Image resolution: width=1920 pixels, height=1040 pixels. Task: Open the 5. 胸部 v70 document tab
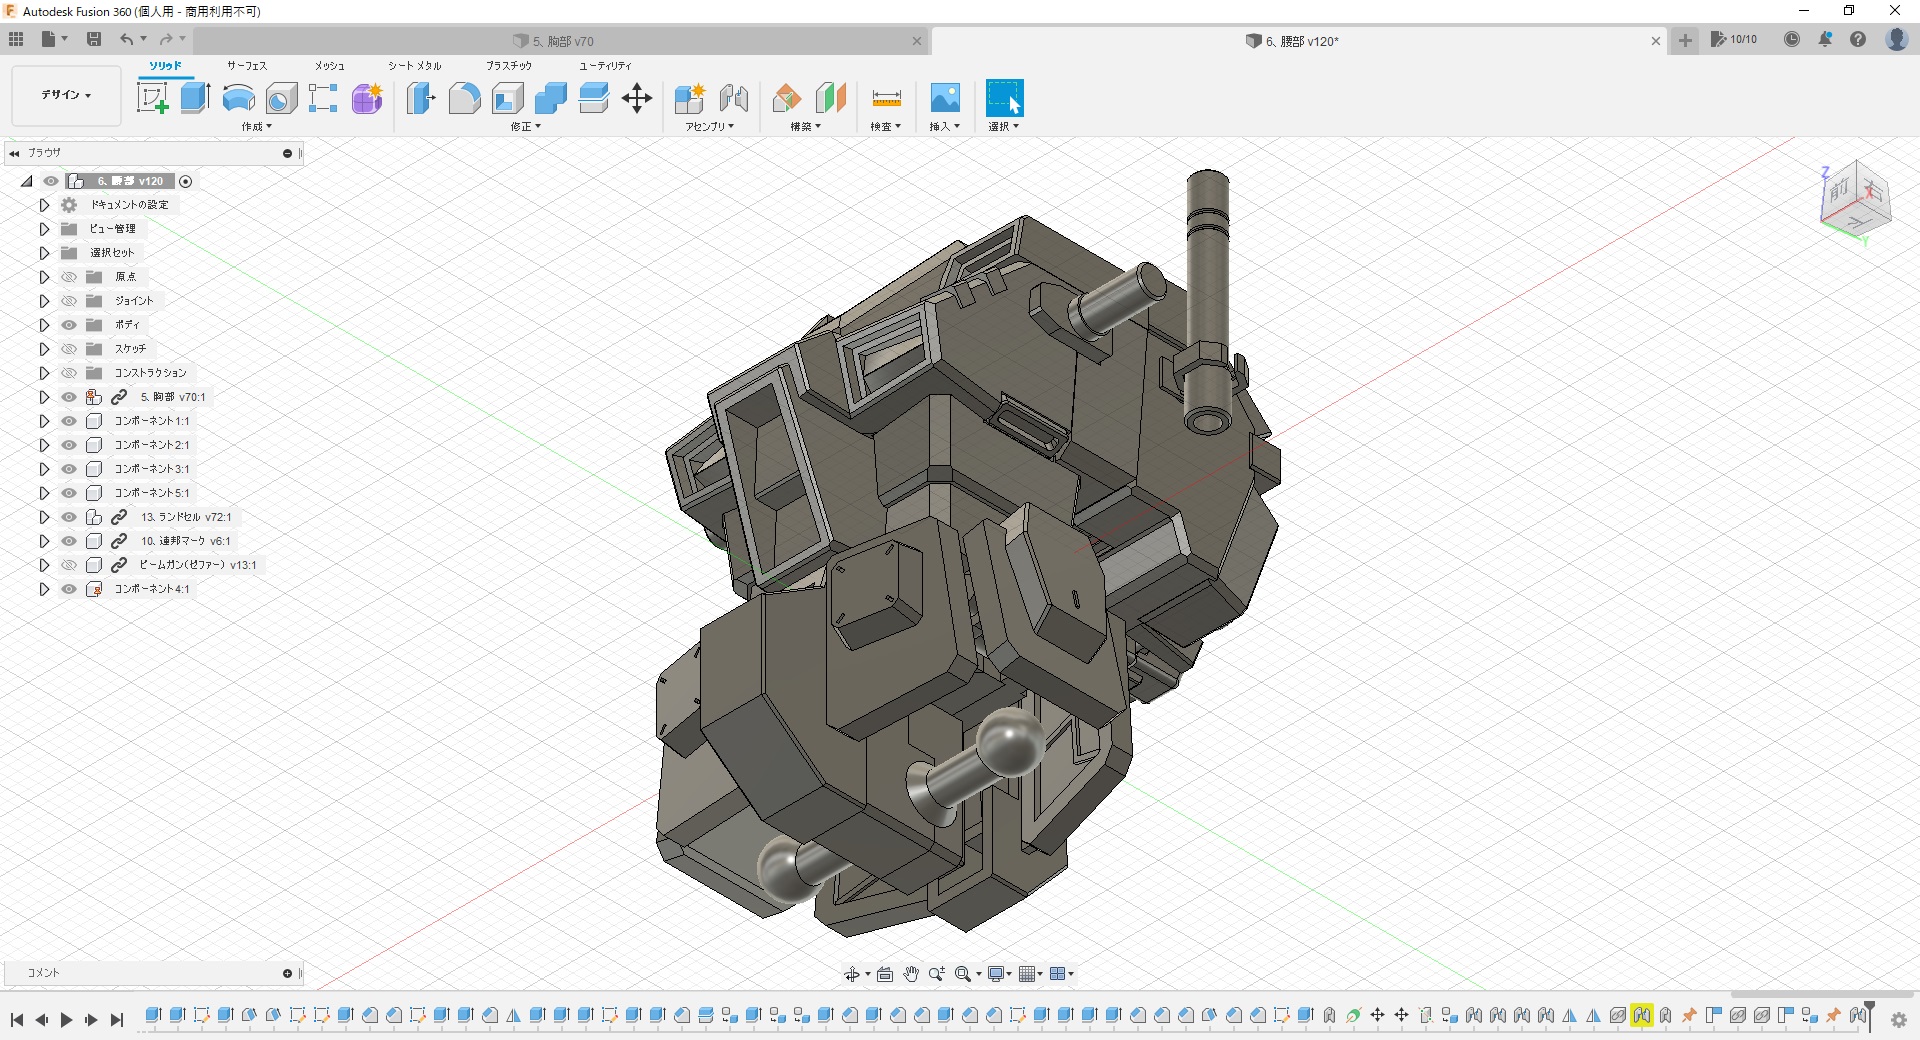[562, 41]
